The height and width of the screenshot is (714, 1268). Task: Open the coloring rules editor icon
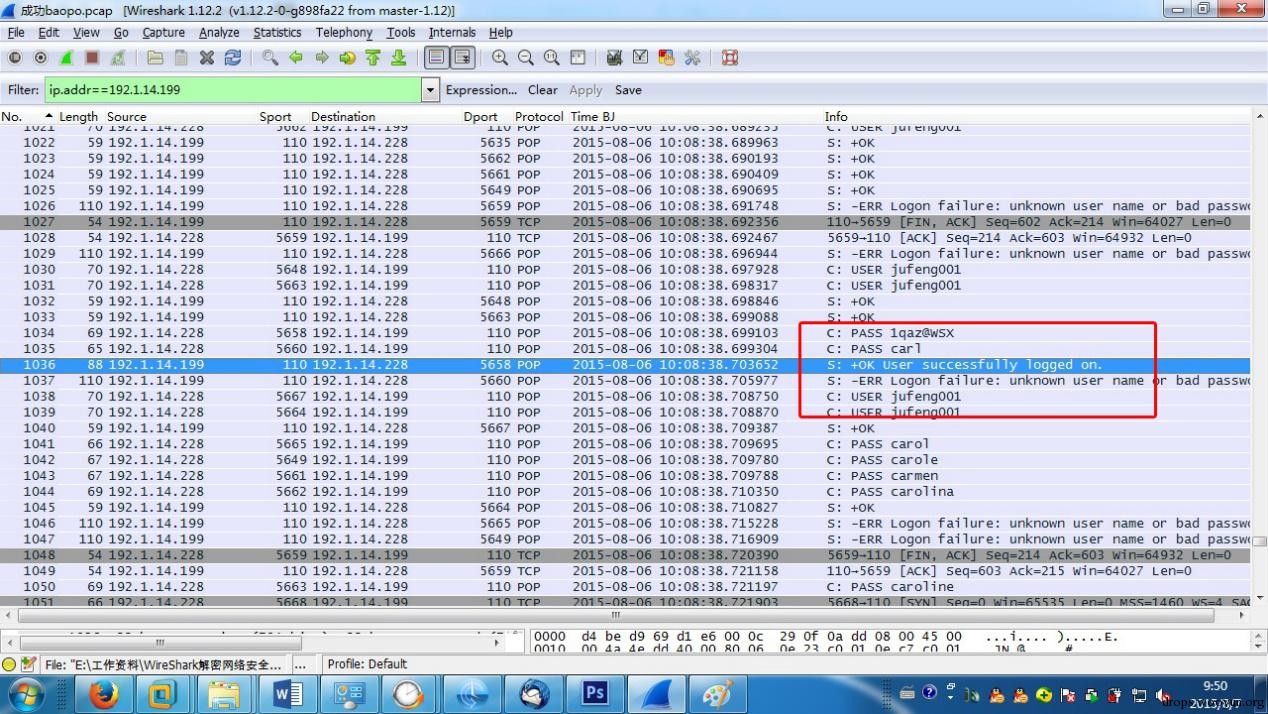666,58
